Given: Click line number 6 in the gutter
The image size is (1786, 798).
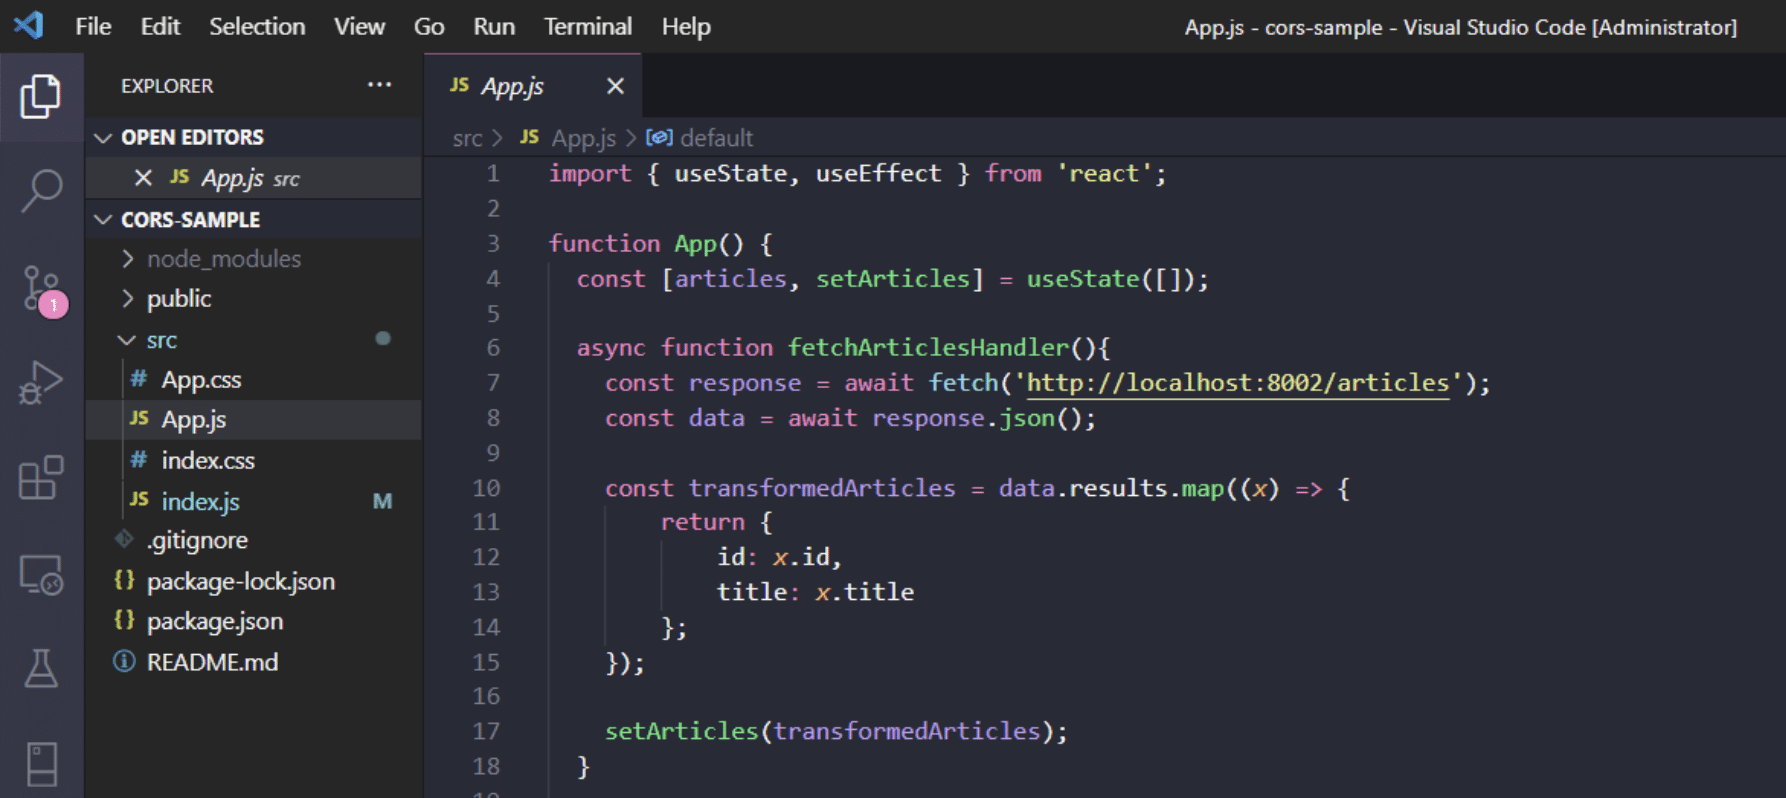Looking at the screenshot, I should pyautogui.click(x=493, y=348).
